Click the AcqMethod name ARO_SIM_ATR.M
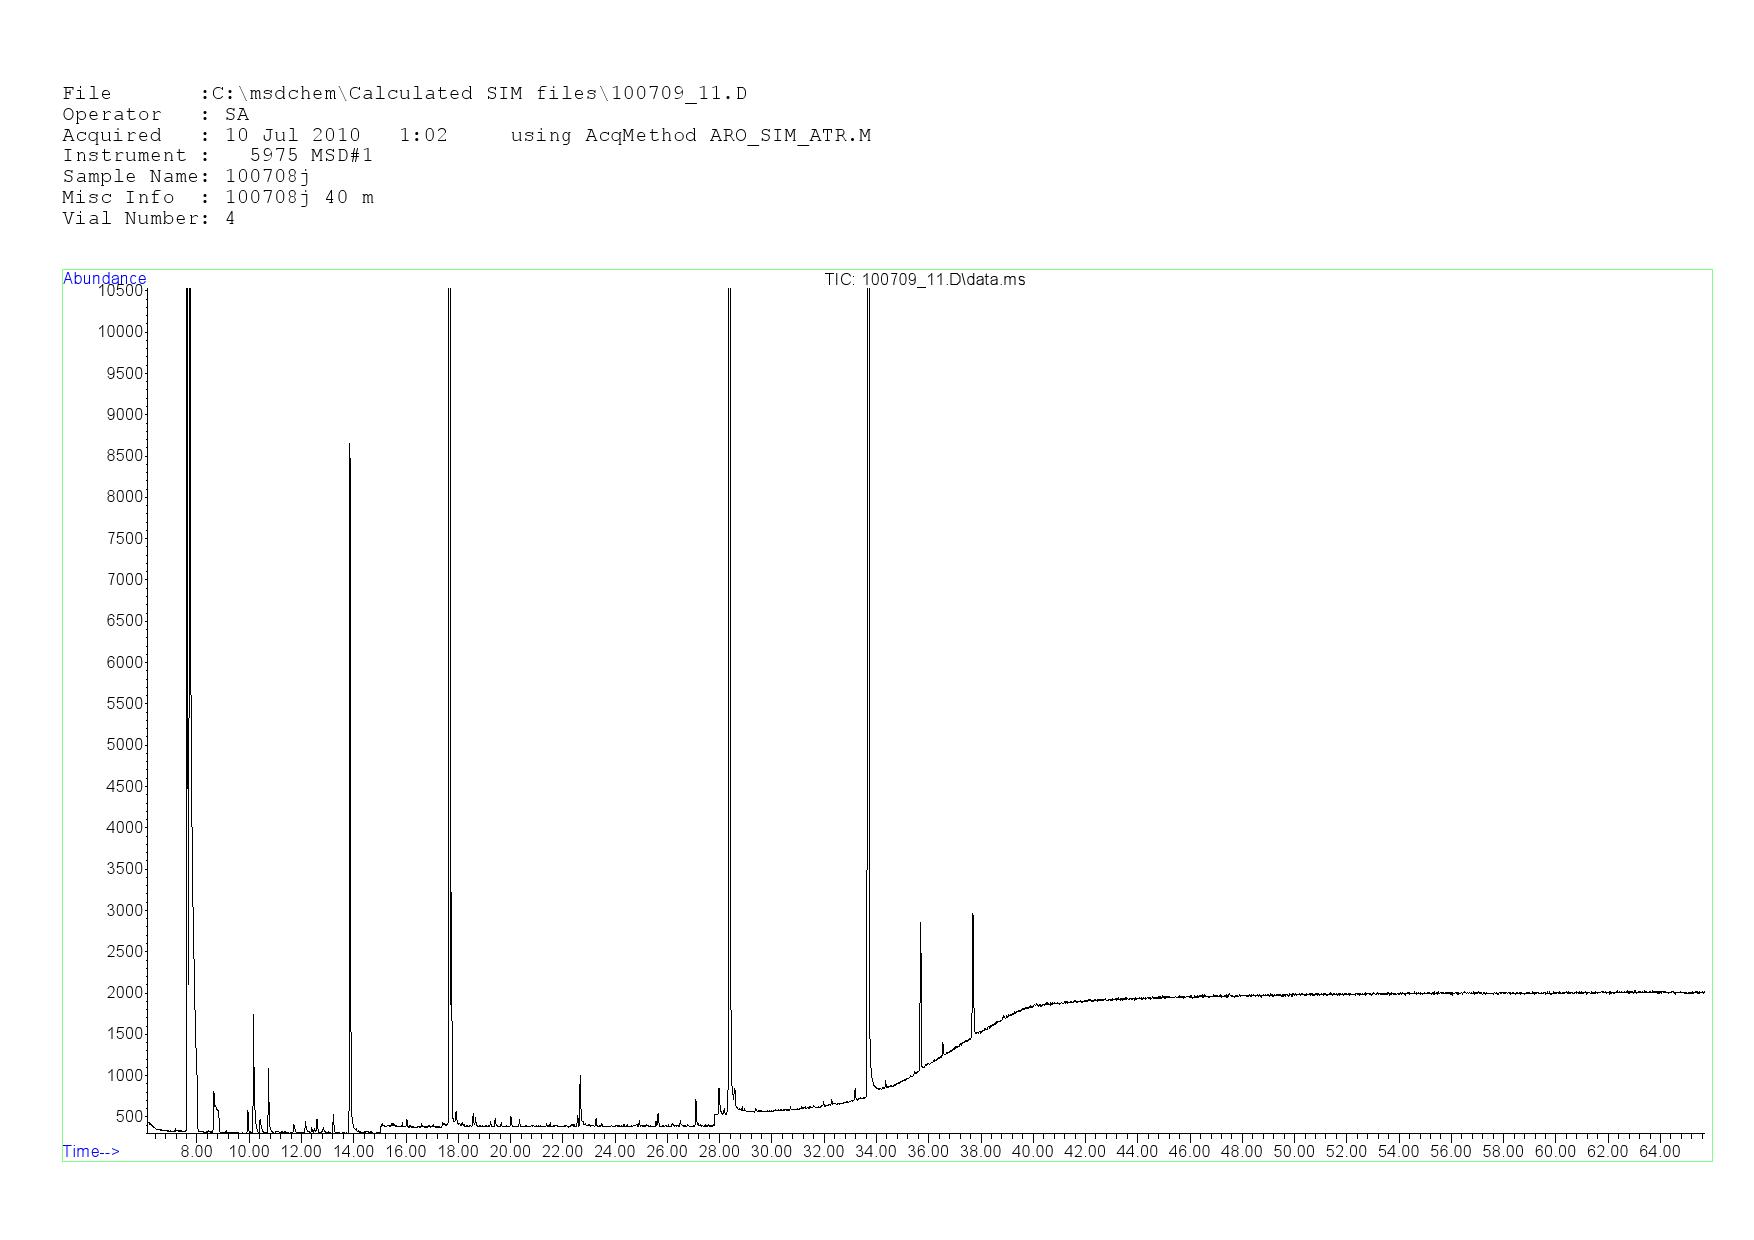 coord(790,135)
